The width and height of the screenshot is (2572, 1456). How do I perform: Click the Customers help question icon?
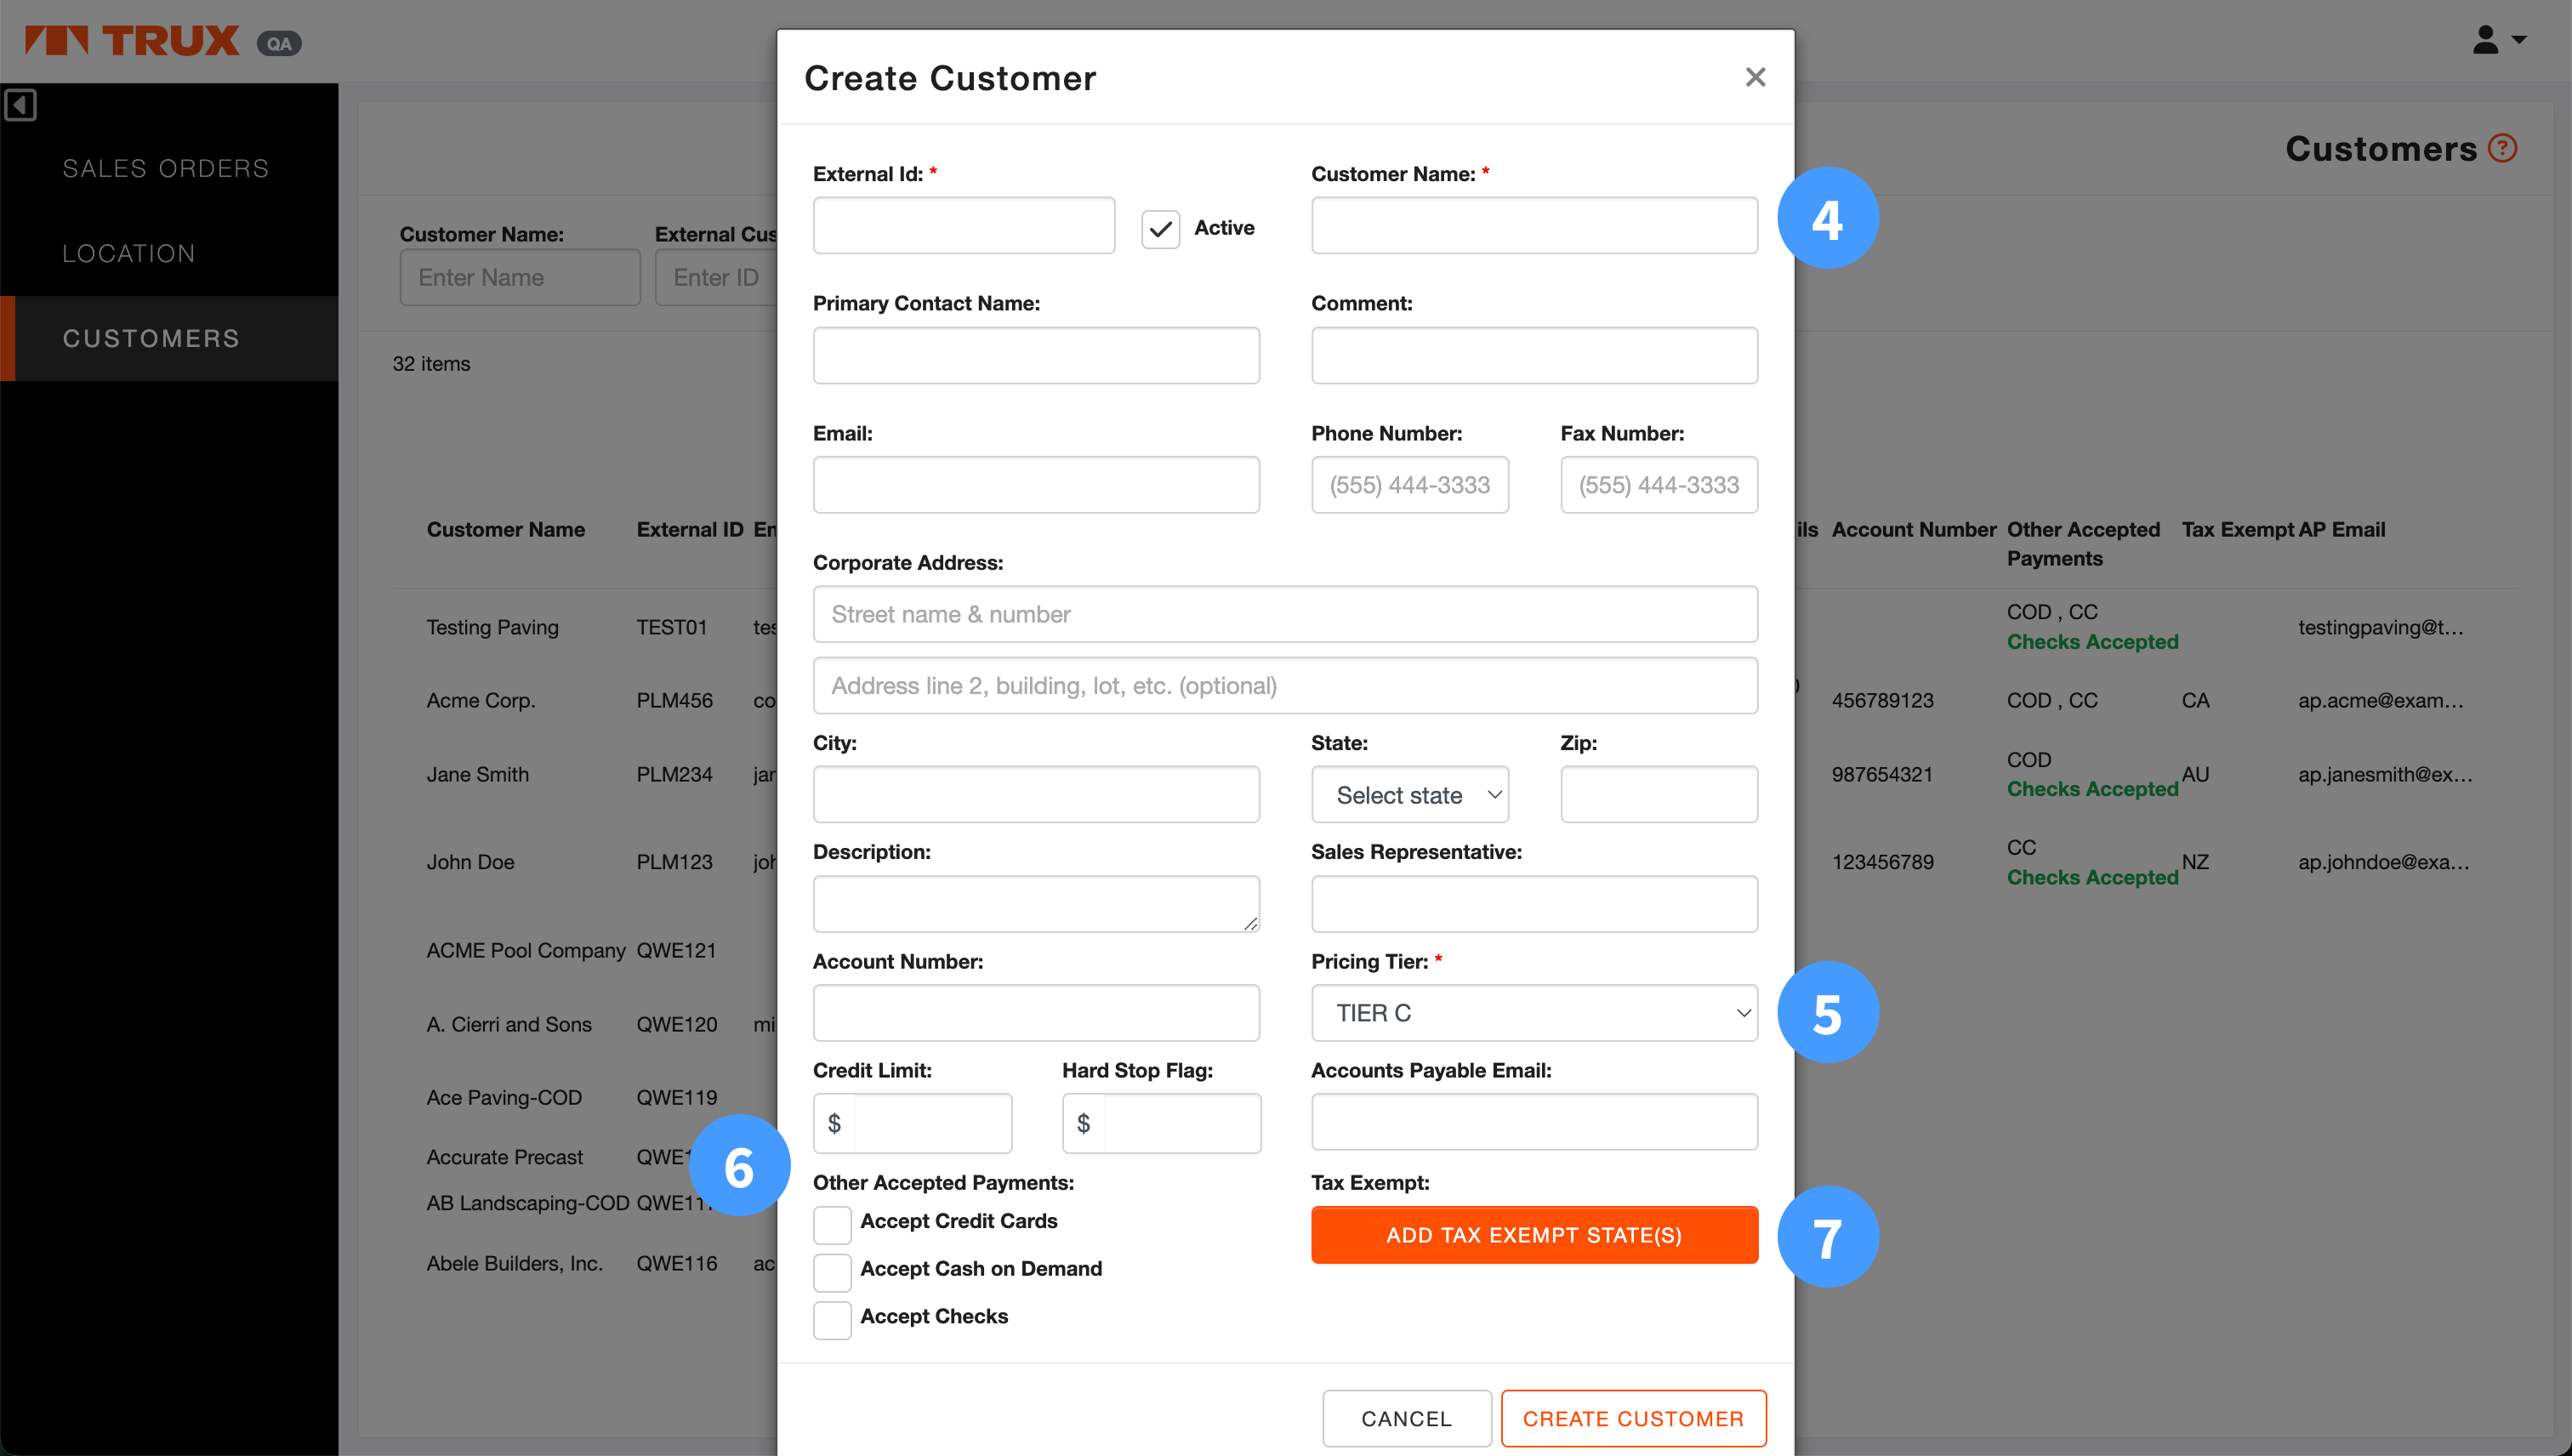pos(2502,148)
